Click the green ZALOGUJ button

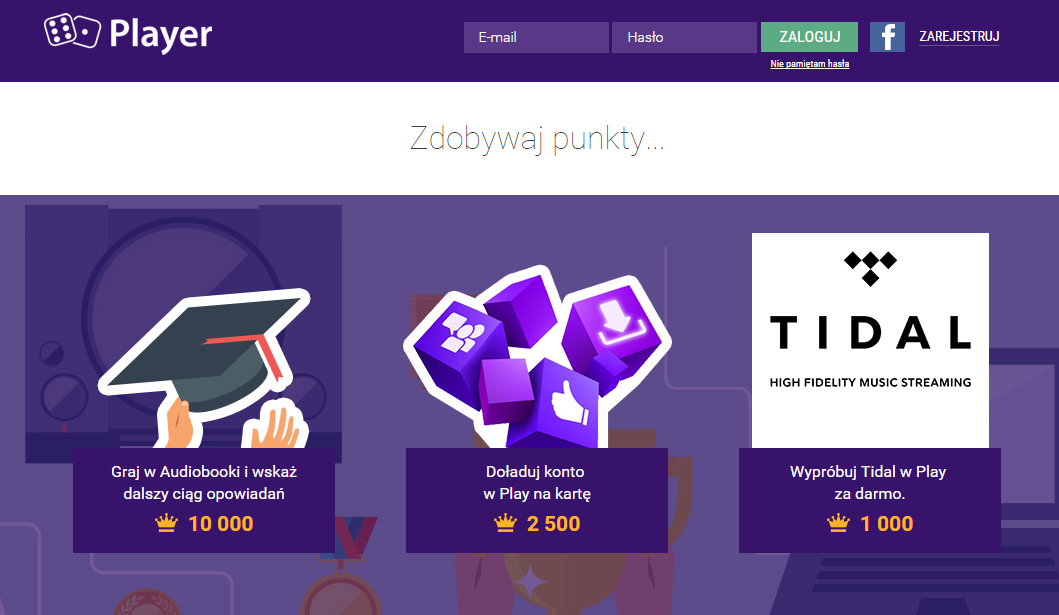pos(809,37)
